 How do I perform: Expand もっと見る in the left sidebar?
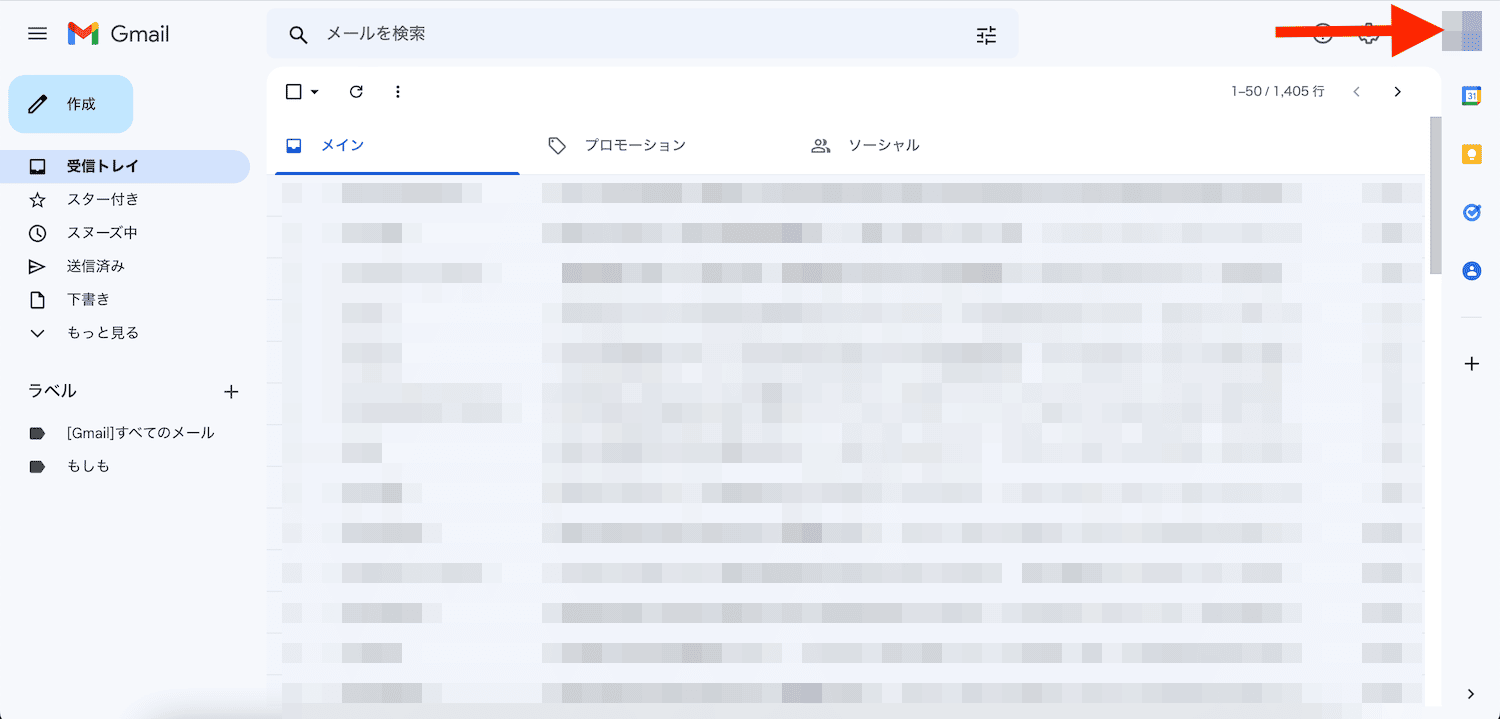pyautogui.click(x=102, y=333)
